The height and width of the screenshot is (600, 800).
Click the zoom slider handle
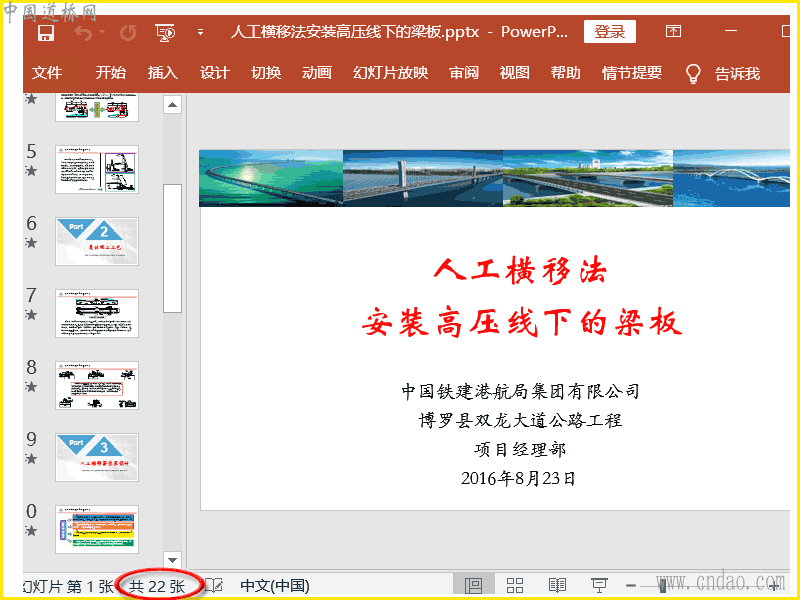coord(662,585)
